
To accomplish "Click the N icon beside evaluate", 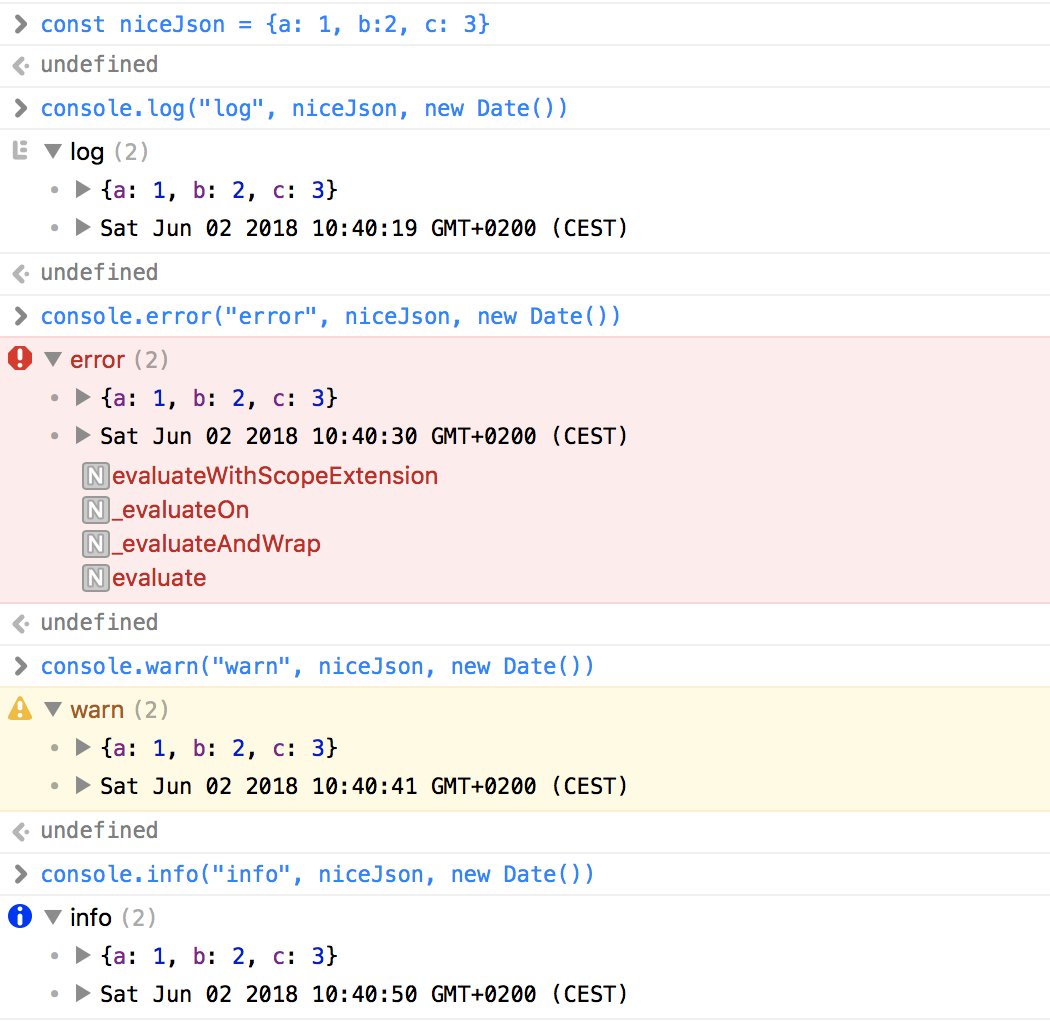I will [96, 578].
